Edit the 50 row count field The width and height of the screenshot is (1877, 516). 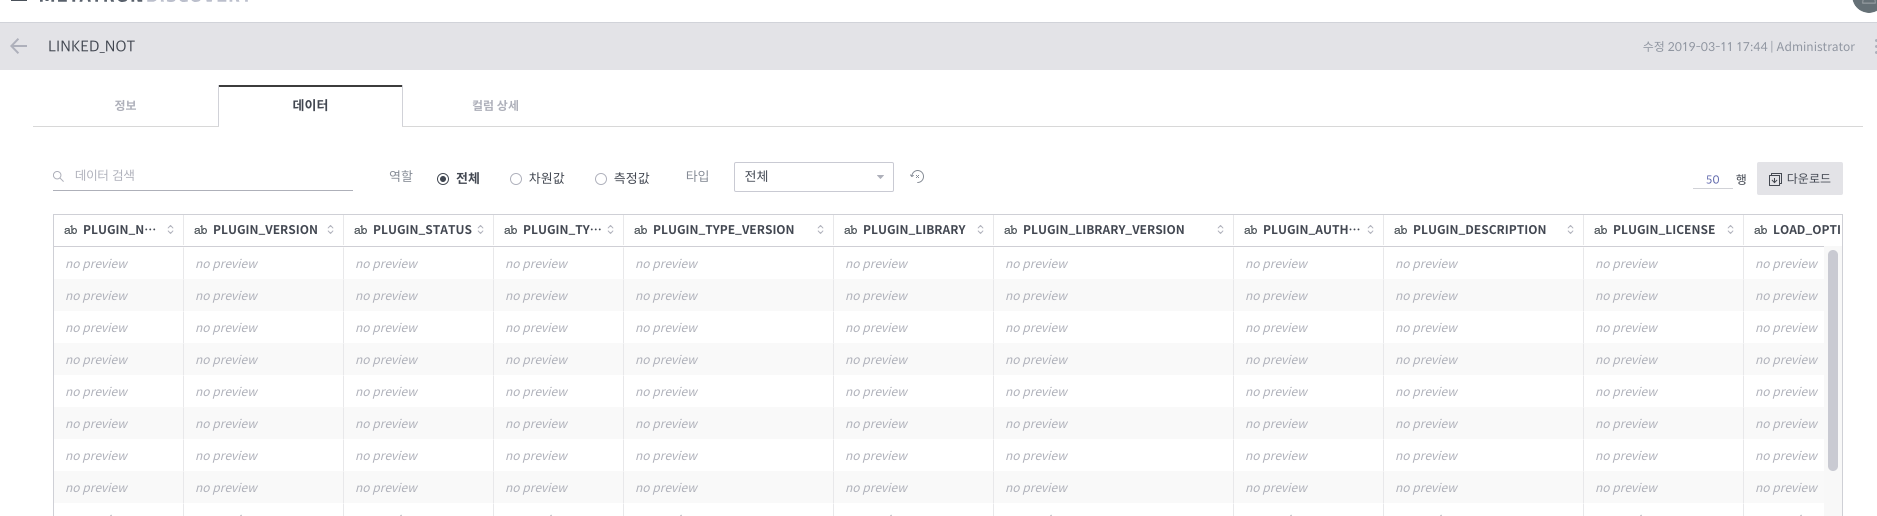coord(1712,179)
